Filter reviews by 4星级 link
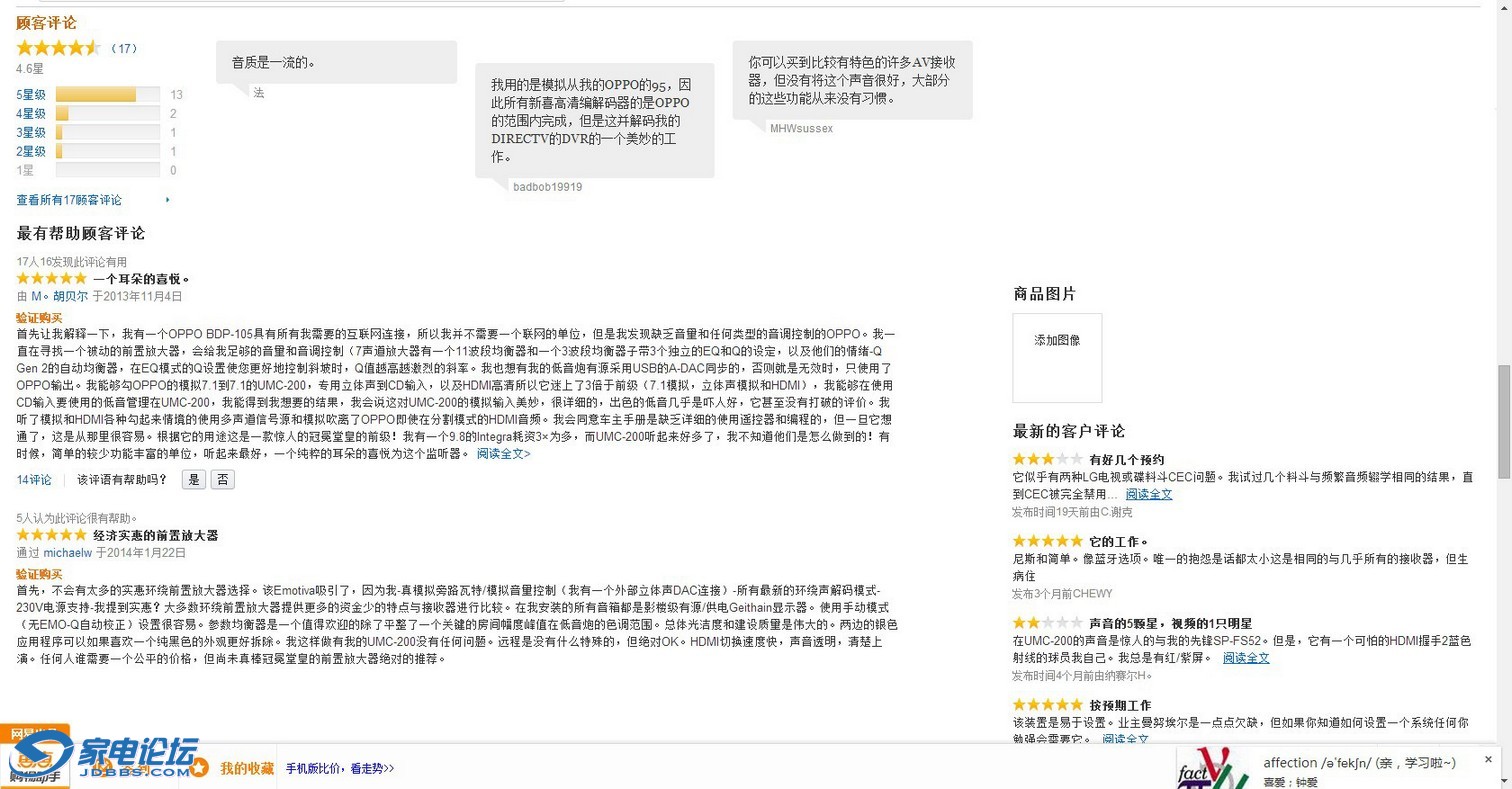The image size is (1512, 789). [x=31, y=114]
